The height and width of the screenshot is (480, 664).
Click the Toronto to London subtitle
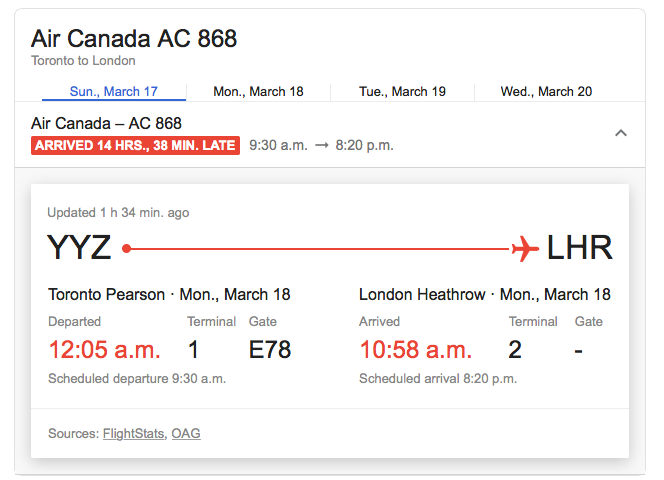click(83, 61)
